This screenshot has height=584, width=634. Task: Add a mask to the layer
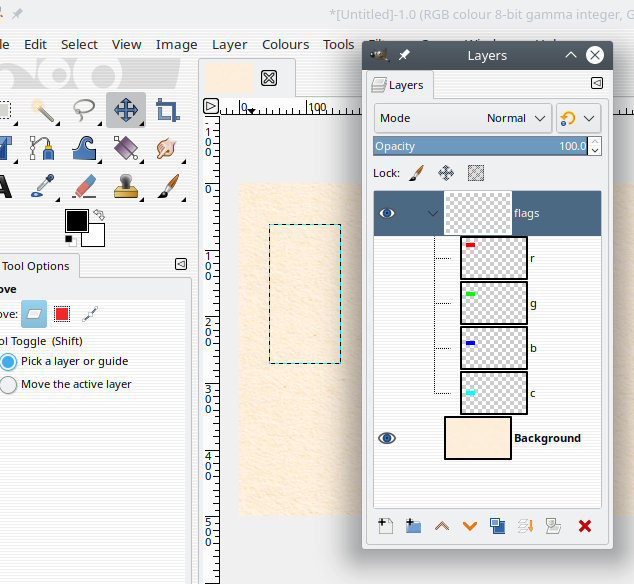pyautogui.click(x=553, y=526)
